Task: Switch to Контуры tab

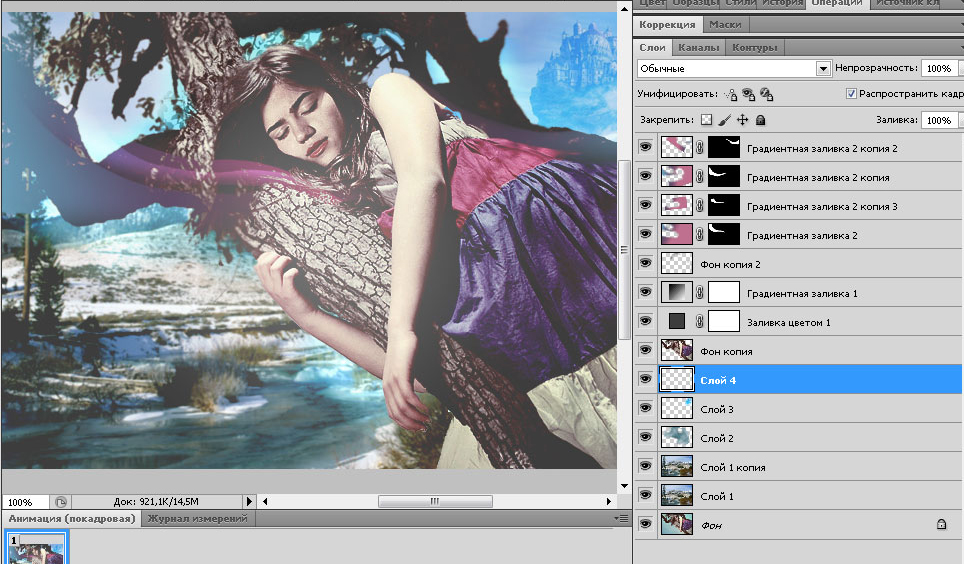Action: [x=755, y=47]
